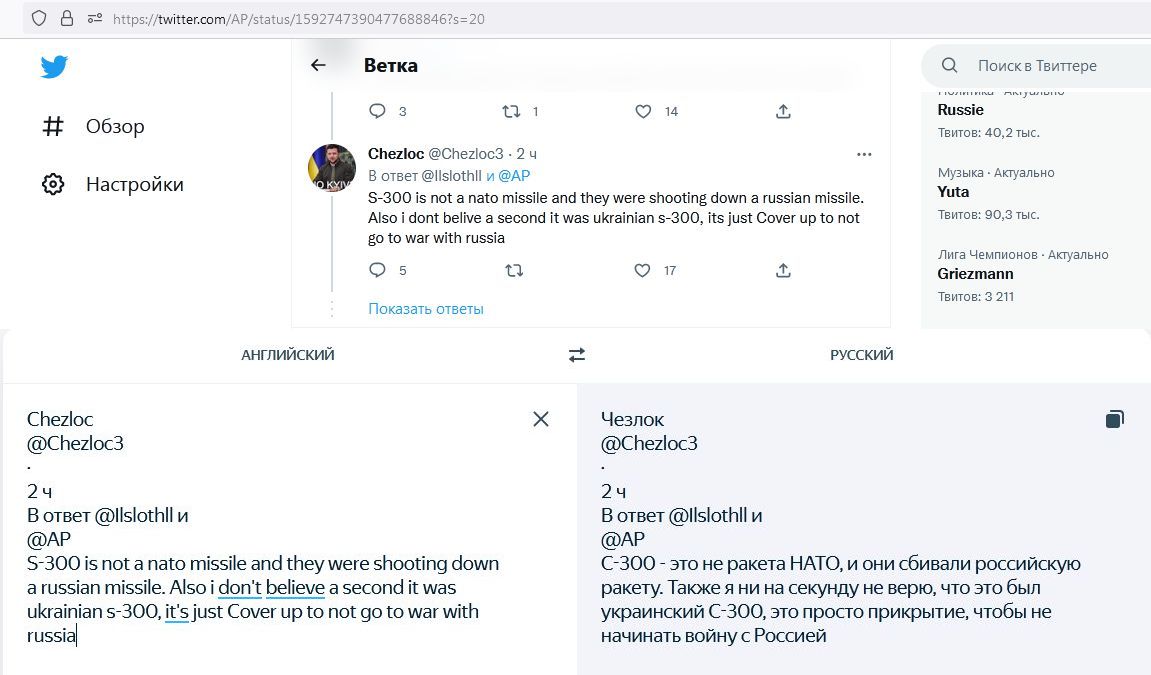This screenshot has height=675, width=1151.
Task: Reply to Chezloc's tweet with 5 comments
Action: click(x=377, y=271)
